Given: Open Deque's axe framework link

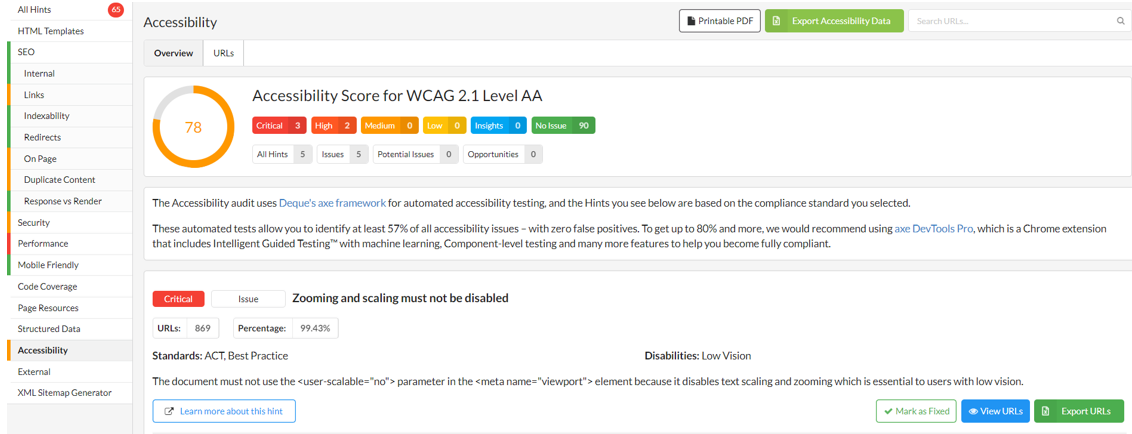Looking at the screenshot, I should point(332,203).
